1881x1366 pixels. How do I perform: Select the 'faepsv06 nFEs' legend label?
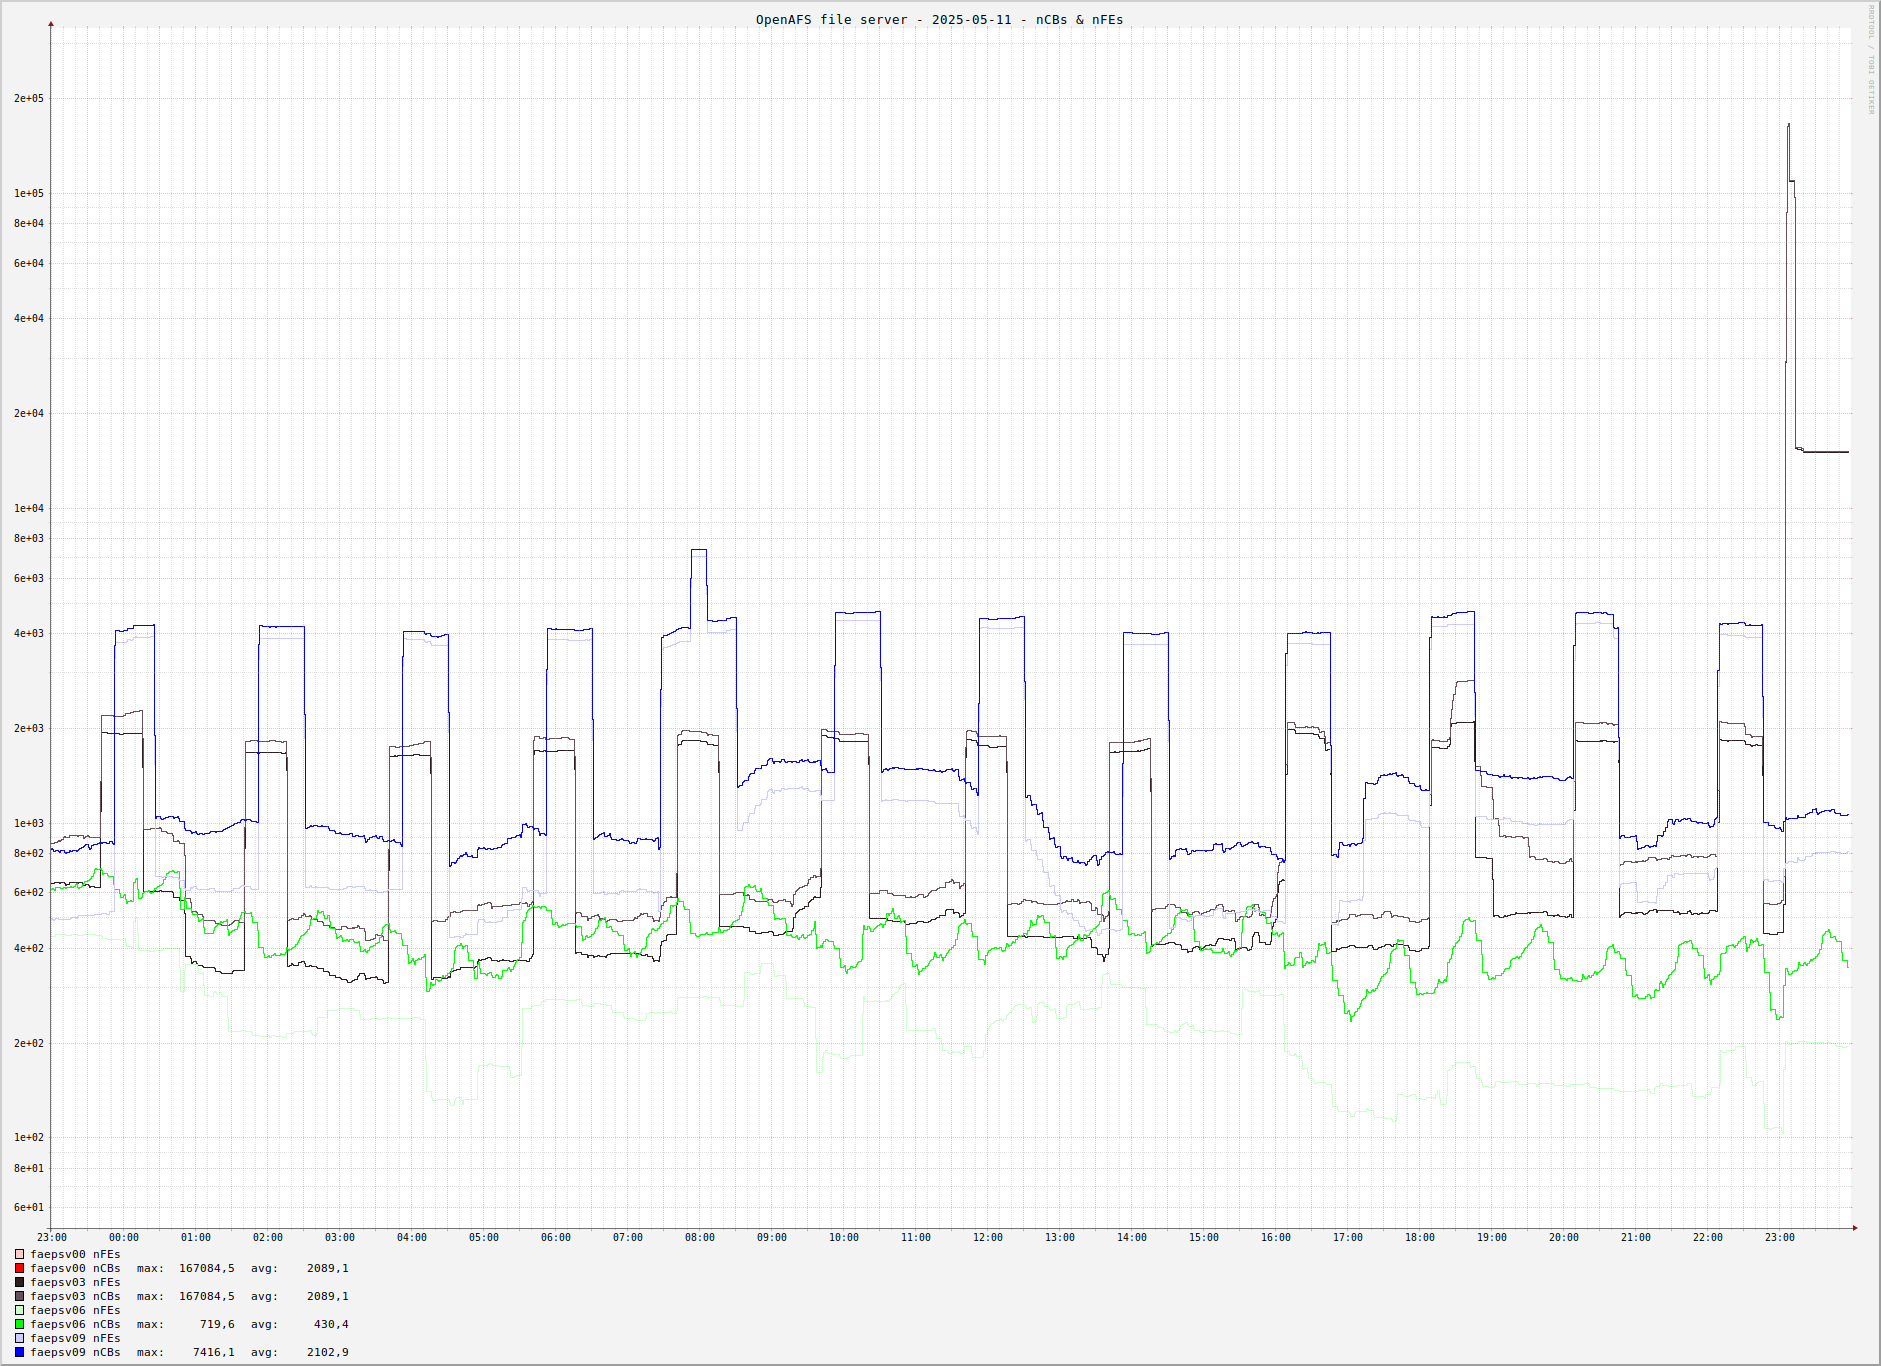click(x=75, y=1310)
